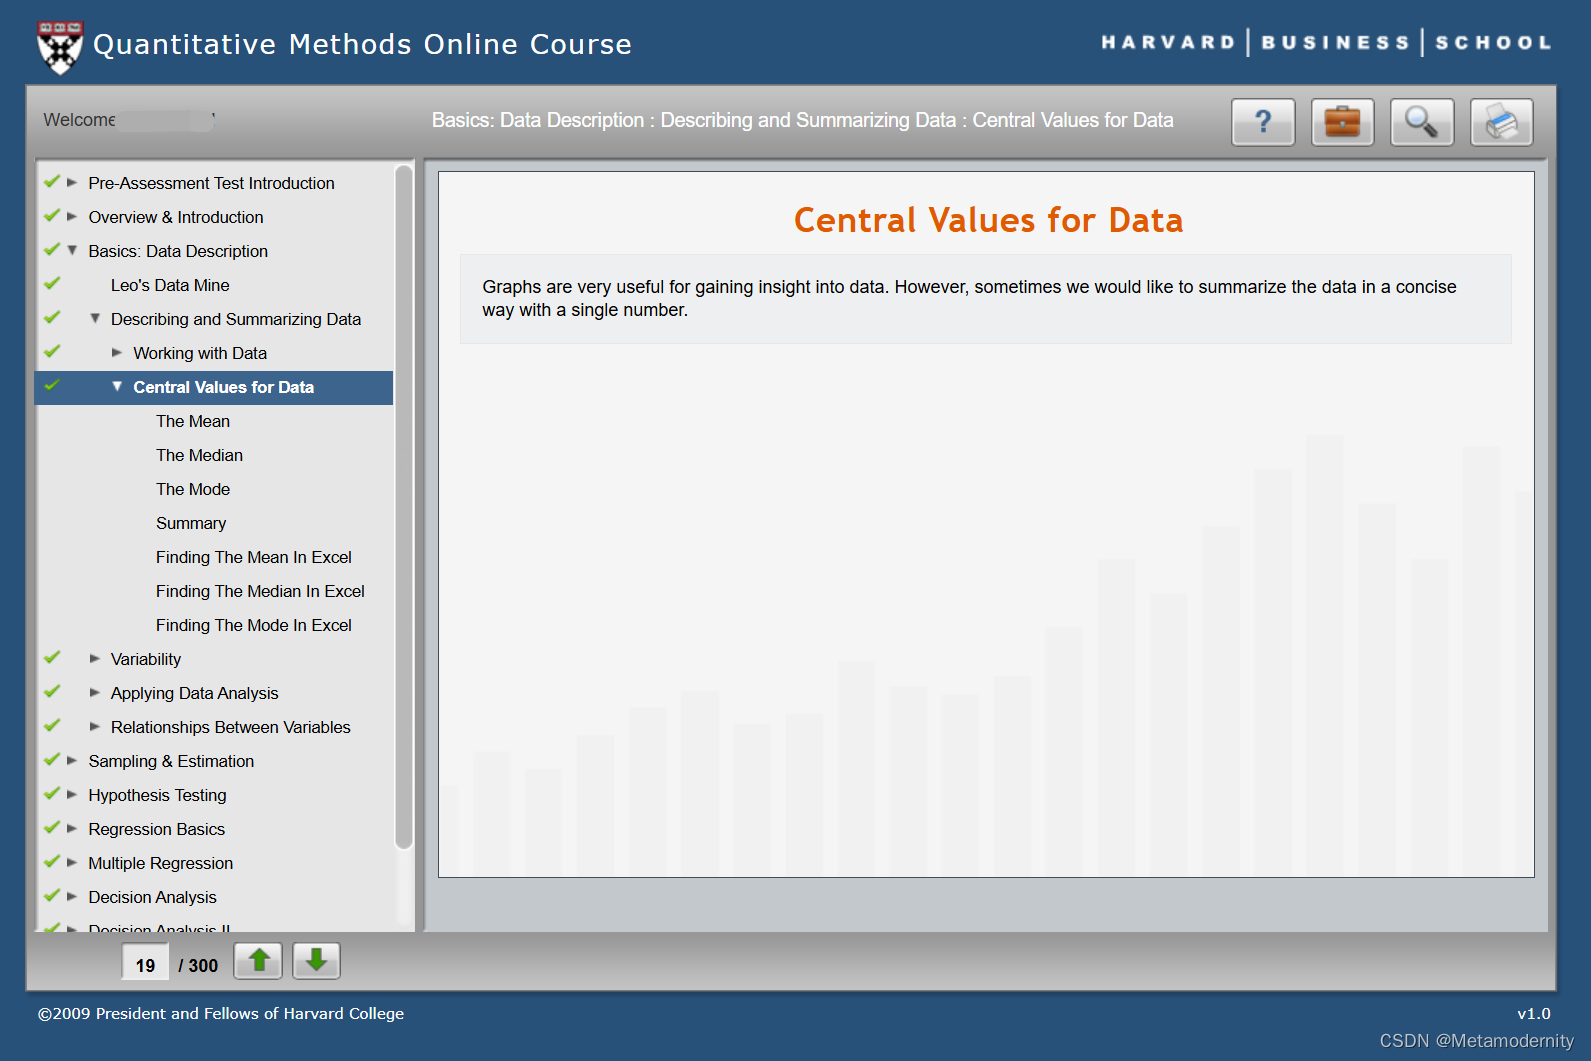Expand Regression Basics arrow
1591x1061 pixels.
[72, 829]
